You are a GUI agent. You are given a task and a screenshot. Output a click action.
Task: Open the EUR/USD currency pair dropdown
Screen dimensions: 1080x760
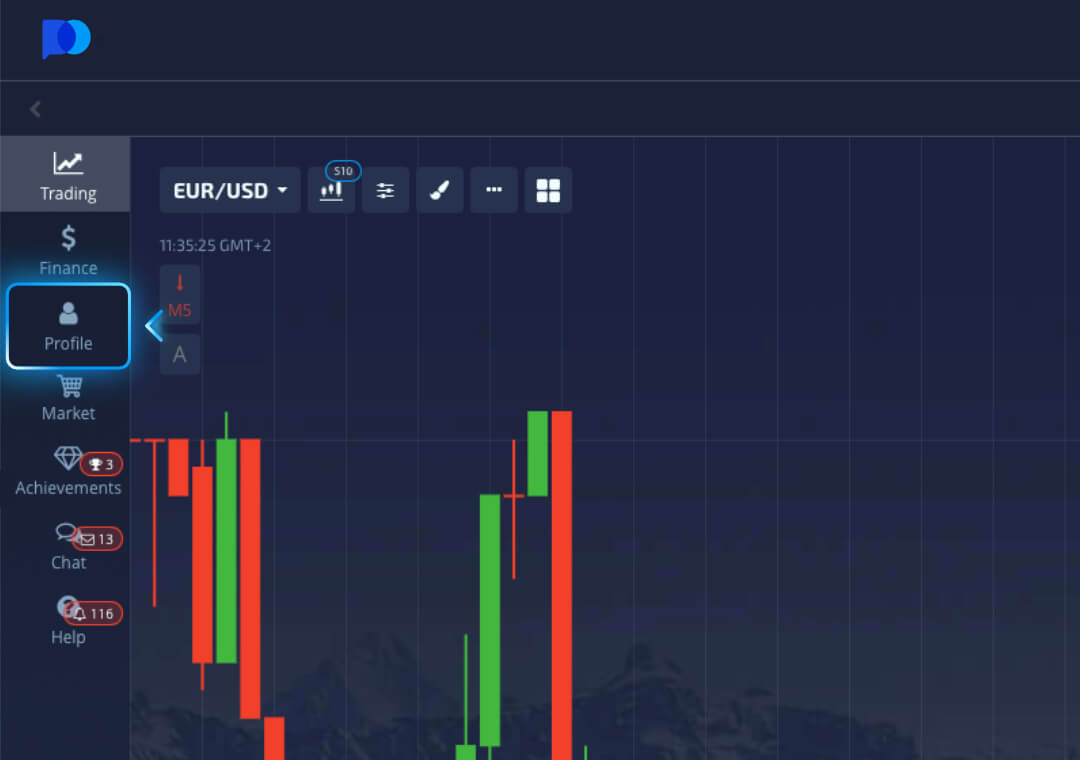[229, 189]
